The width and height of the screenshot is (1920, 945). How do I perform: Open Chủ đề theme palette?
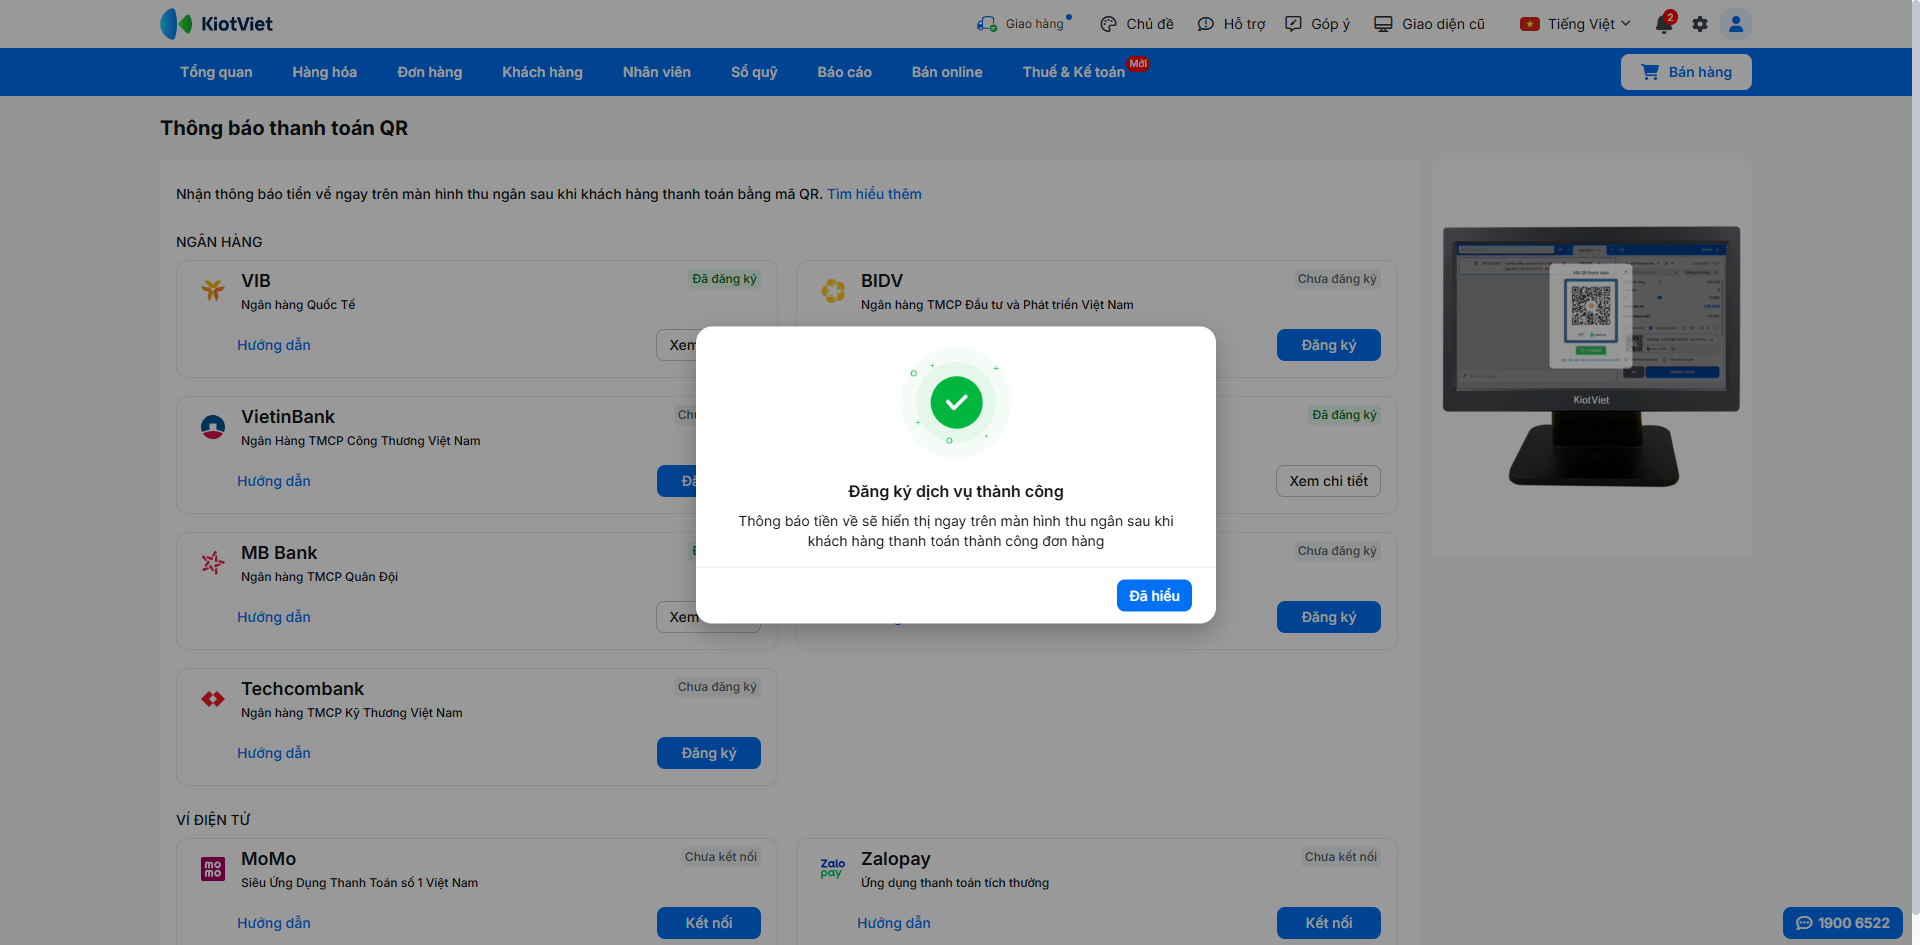[1137, 24]
